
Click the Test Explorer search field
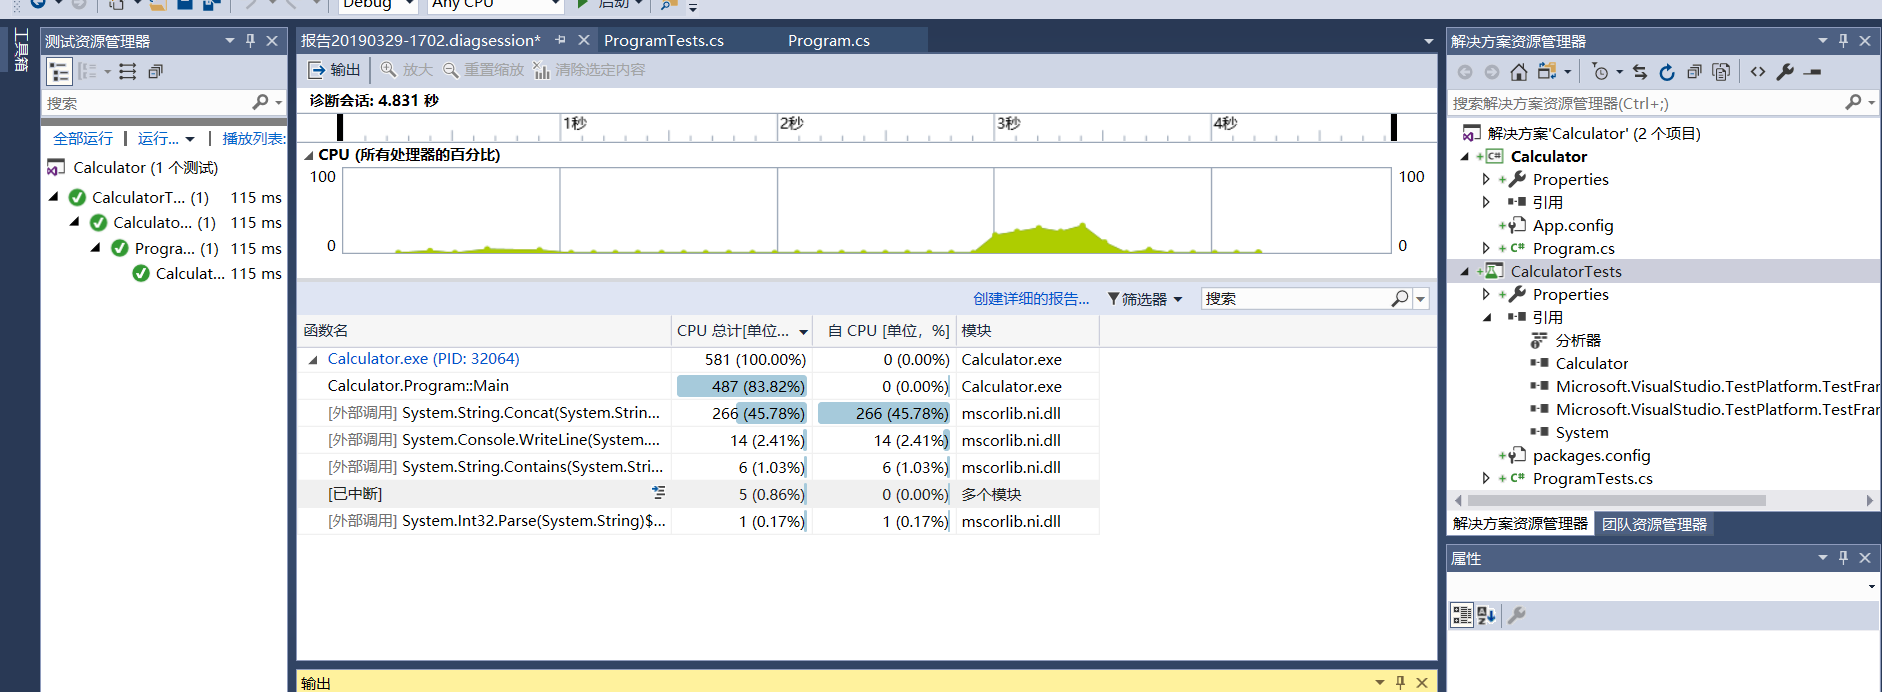148,103
